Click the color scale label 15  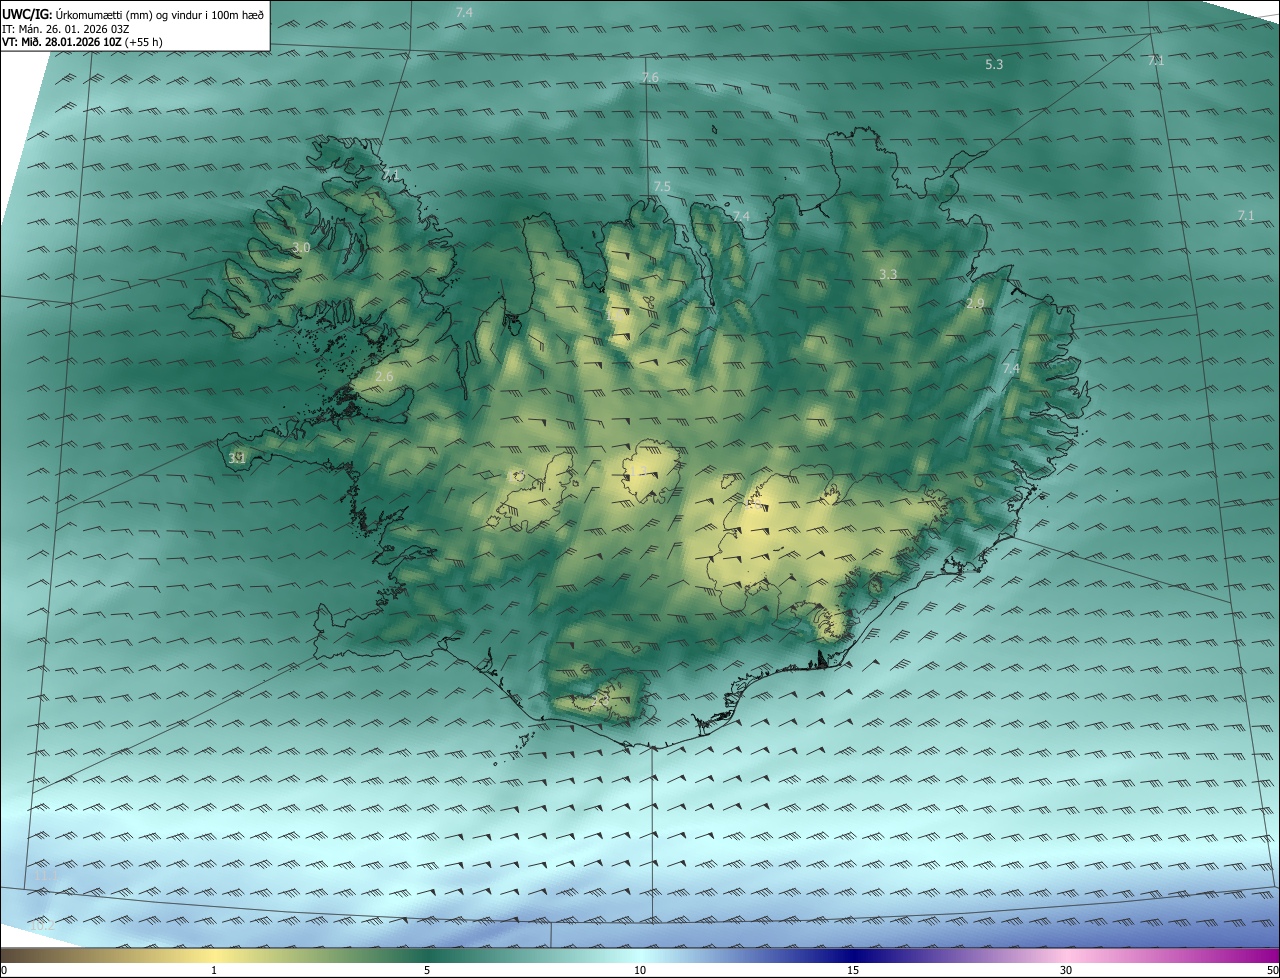coord(853,970)
